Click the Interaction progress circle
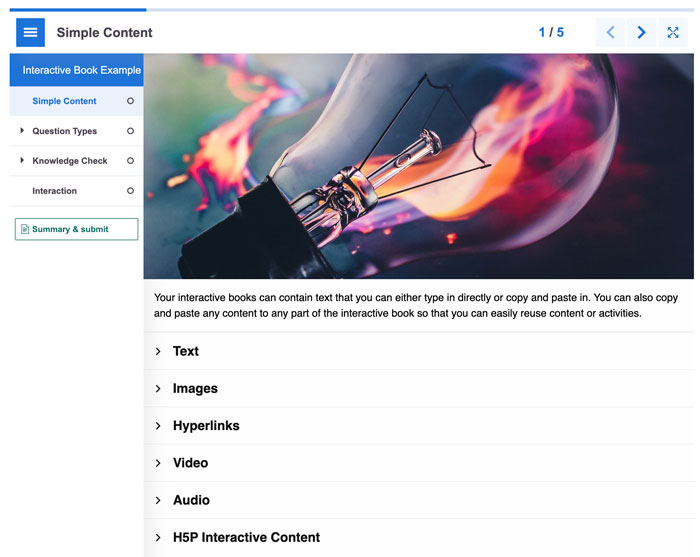The height and width of the screenshot is (557, 700). (130, 191)
